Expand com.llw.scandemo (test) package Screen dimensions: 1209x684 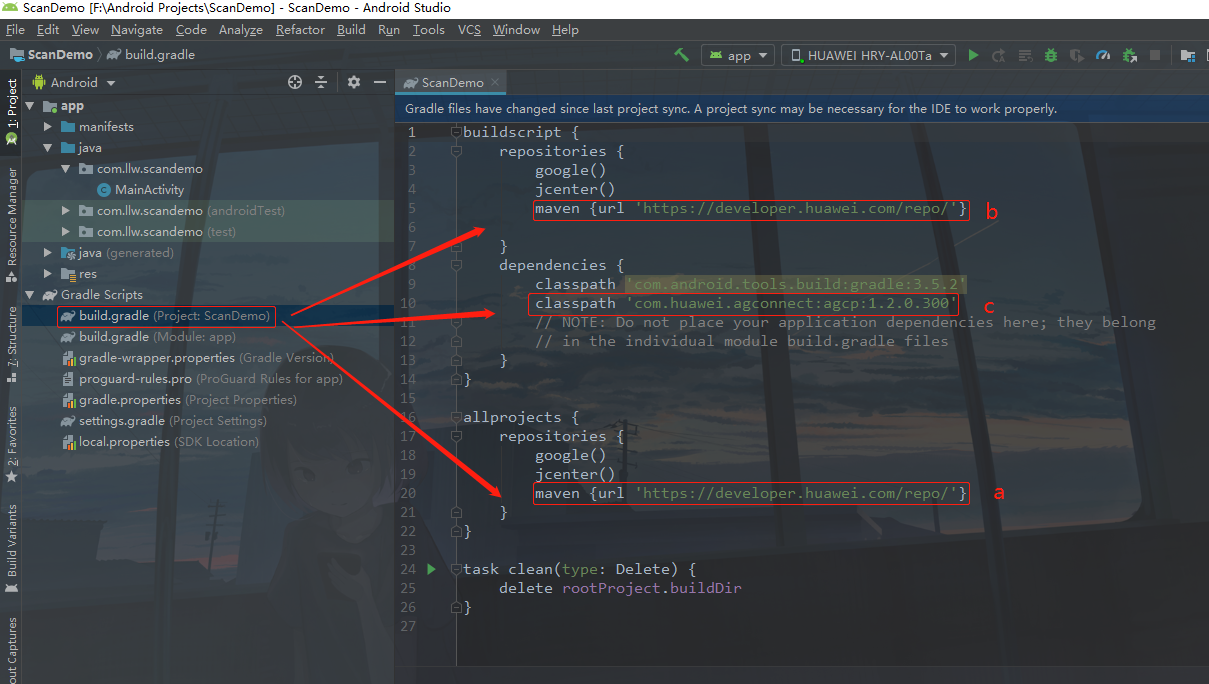click(x=66, y=232)
